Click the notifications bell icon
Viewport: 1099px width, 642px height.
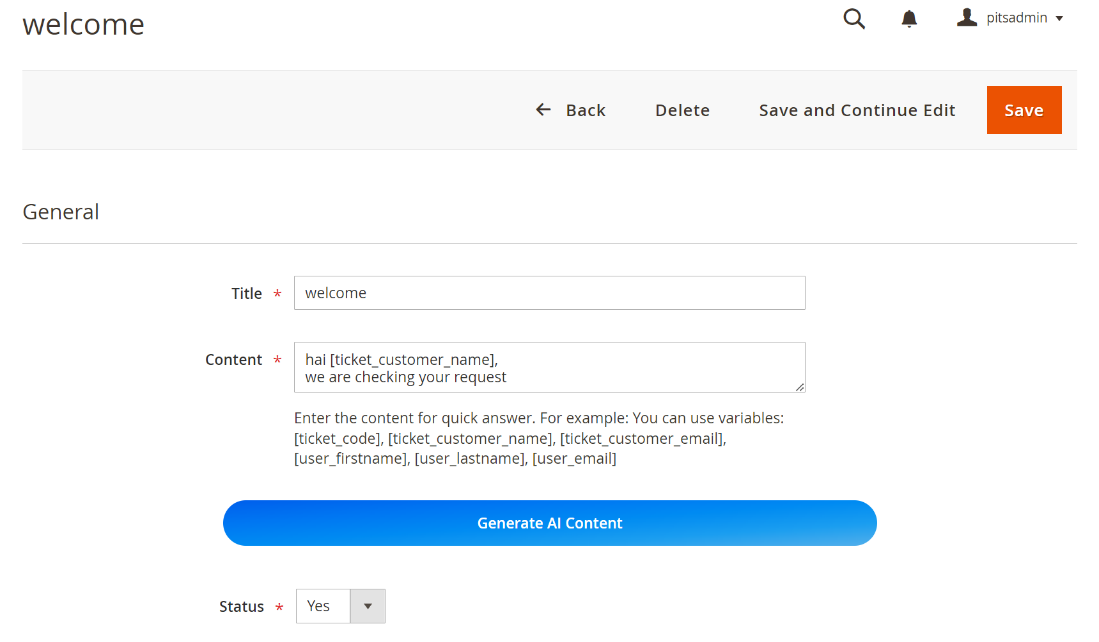[x=909, y=19]
